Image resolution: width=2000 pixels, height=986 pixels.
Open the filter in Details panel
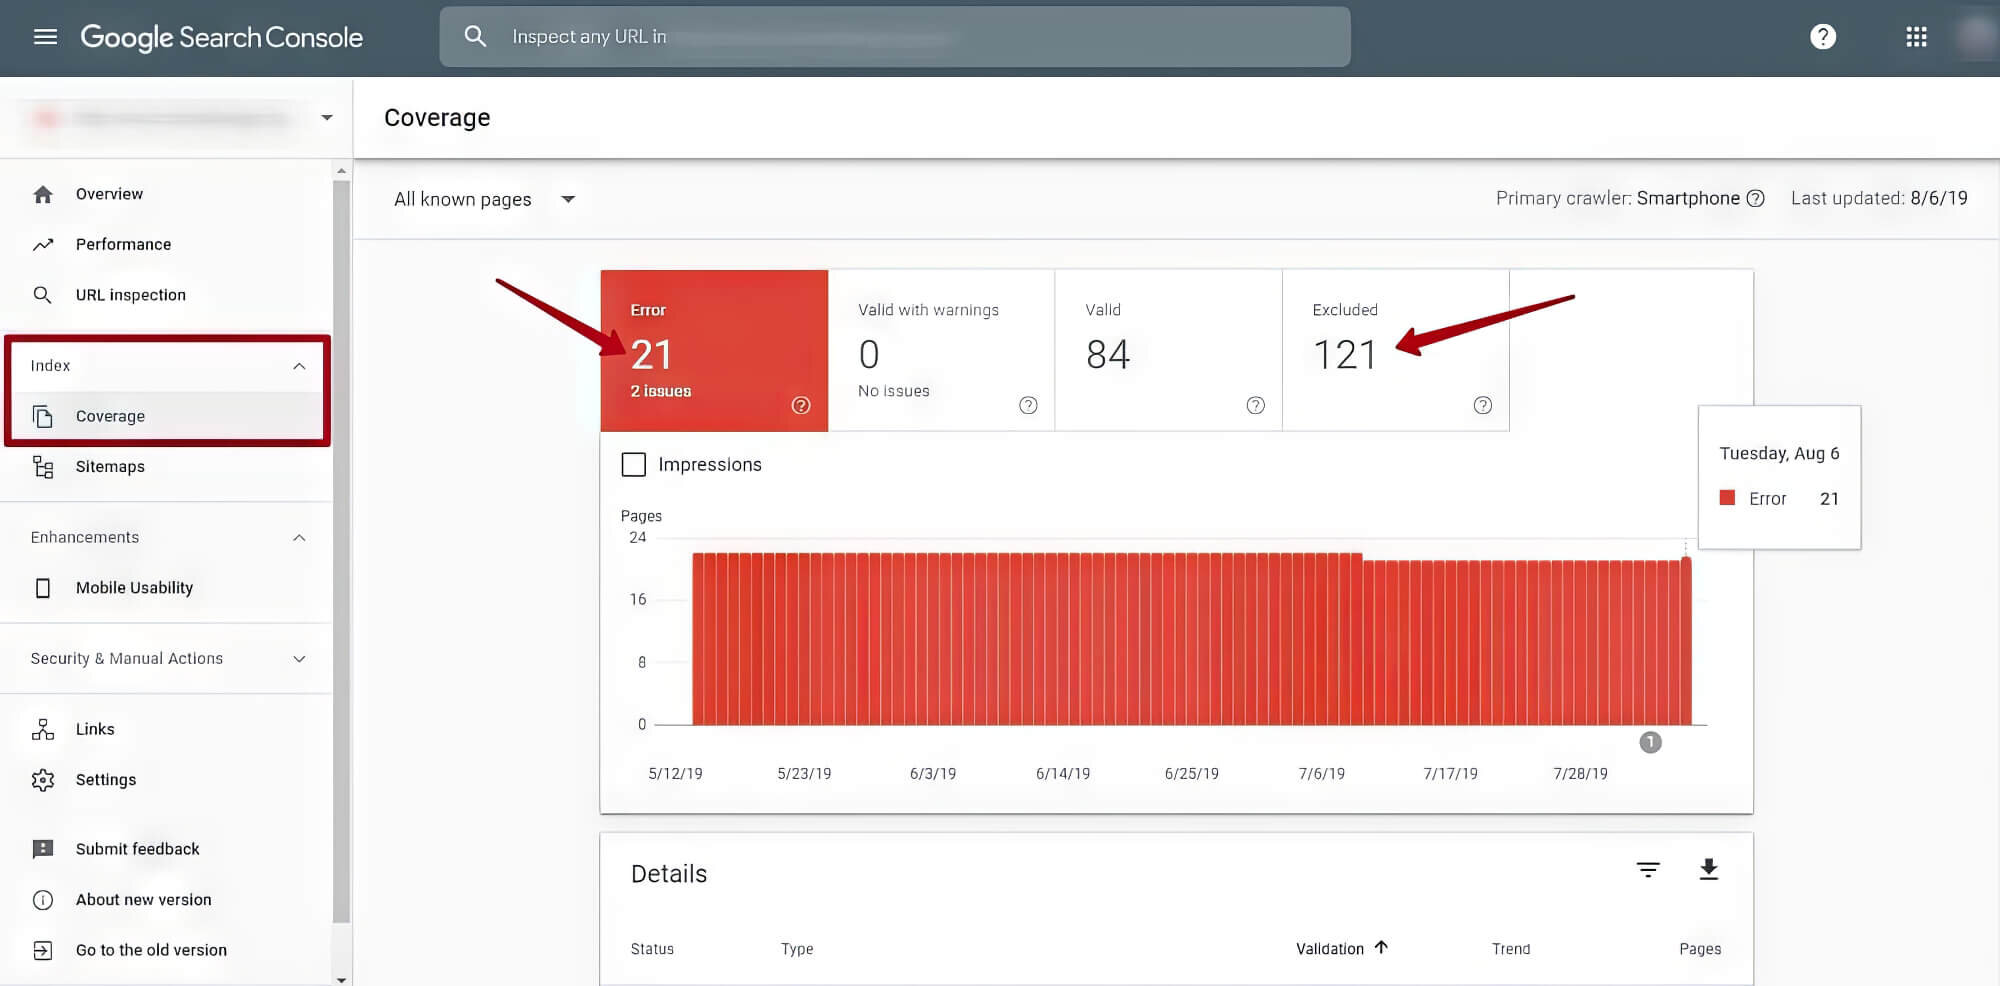pos(1648,869)
